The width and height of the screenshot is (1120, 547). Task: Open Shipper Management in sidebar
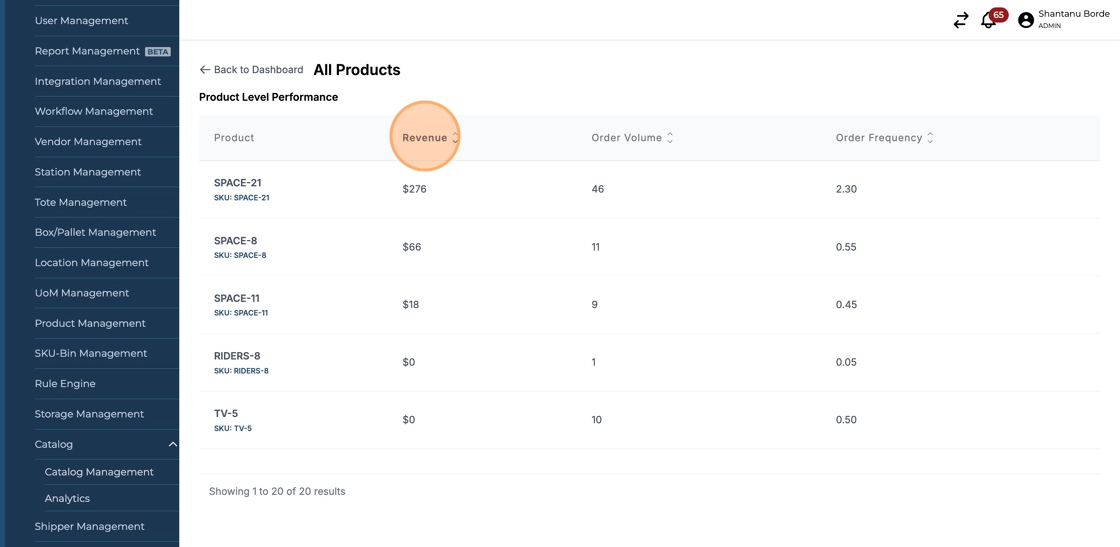pyautogui.click(x=89, y=526)
